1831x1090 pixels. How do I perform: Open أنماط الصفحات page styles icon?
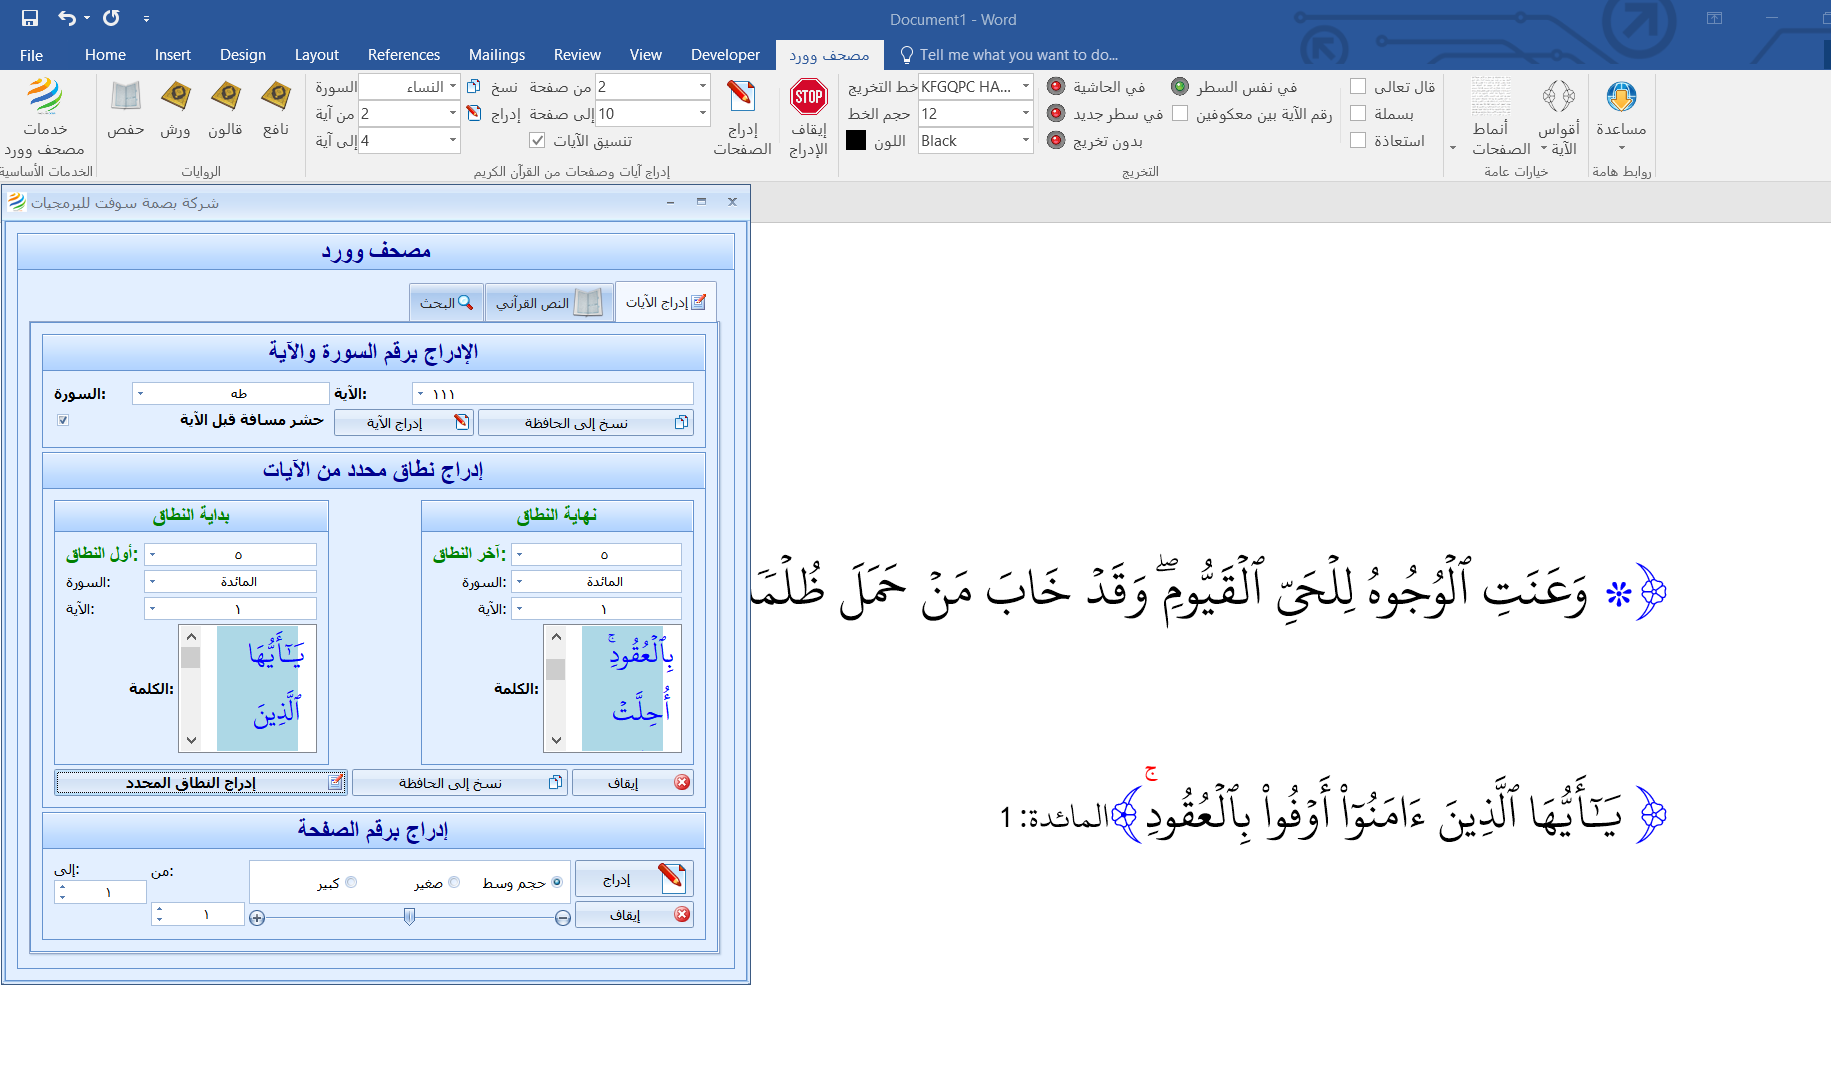(x=1491, y=97)
